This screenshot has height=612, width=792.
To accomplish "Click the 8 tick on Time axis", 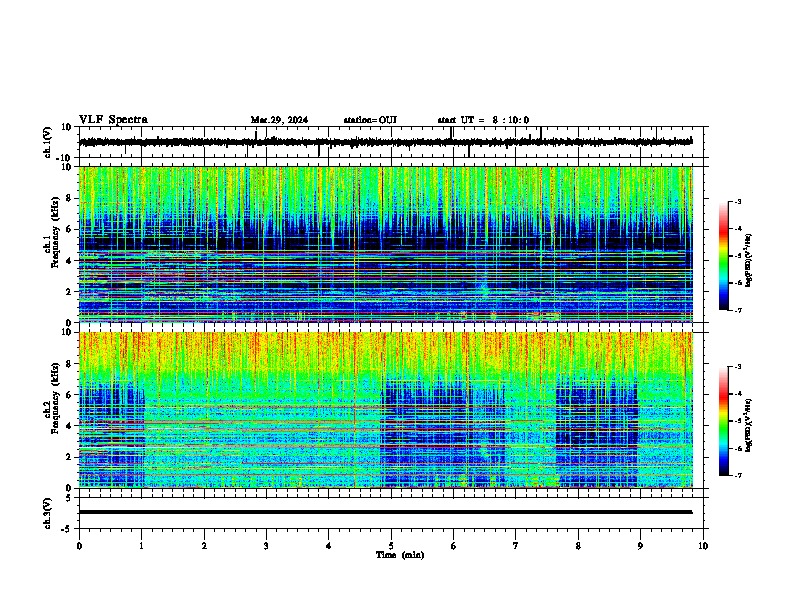I will tap(578, 546).
